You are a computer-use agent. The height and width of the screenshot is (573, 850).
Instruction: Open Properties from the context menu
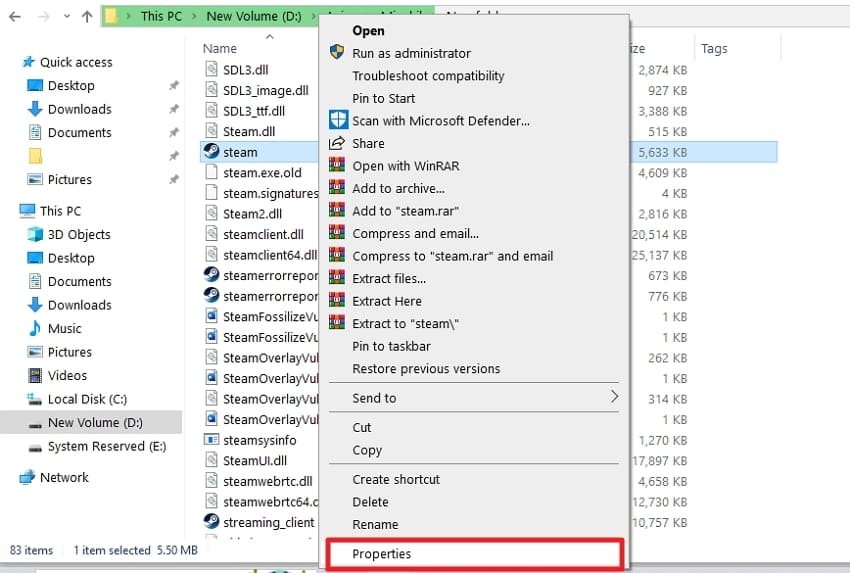[x=475, y=553]
